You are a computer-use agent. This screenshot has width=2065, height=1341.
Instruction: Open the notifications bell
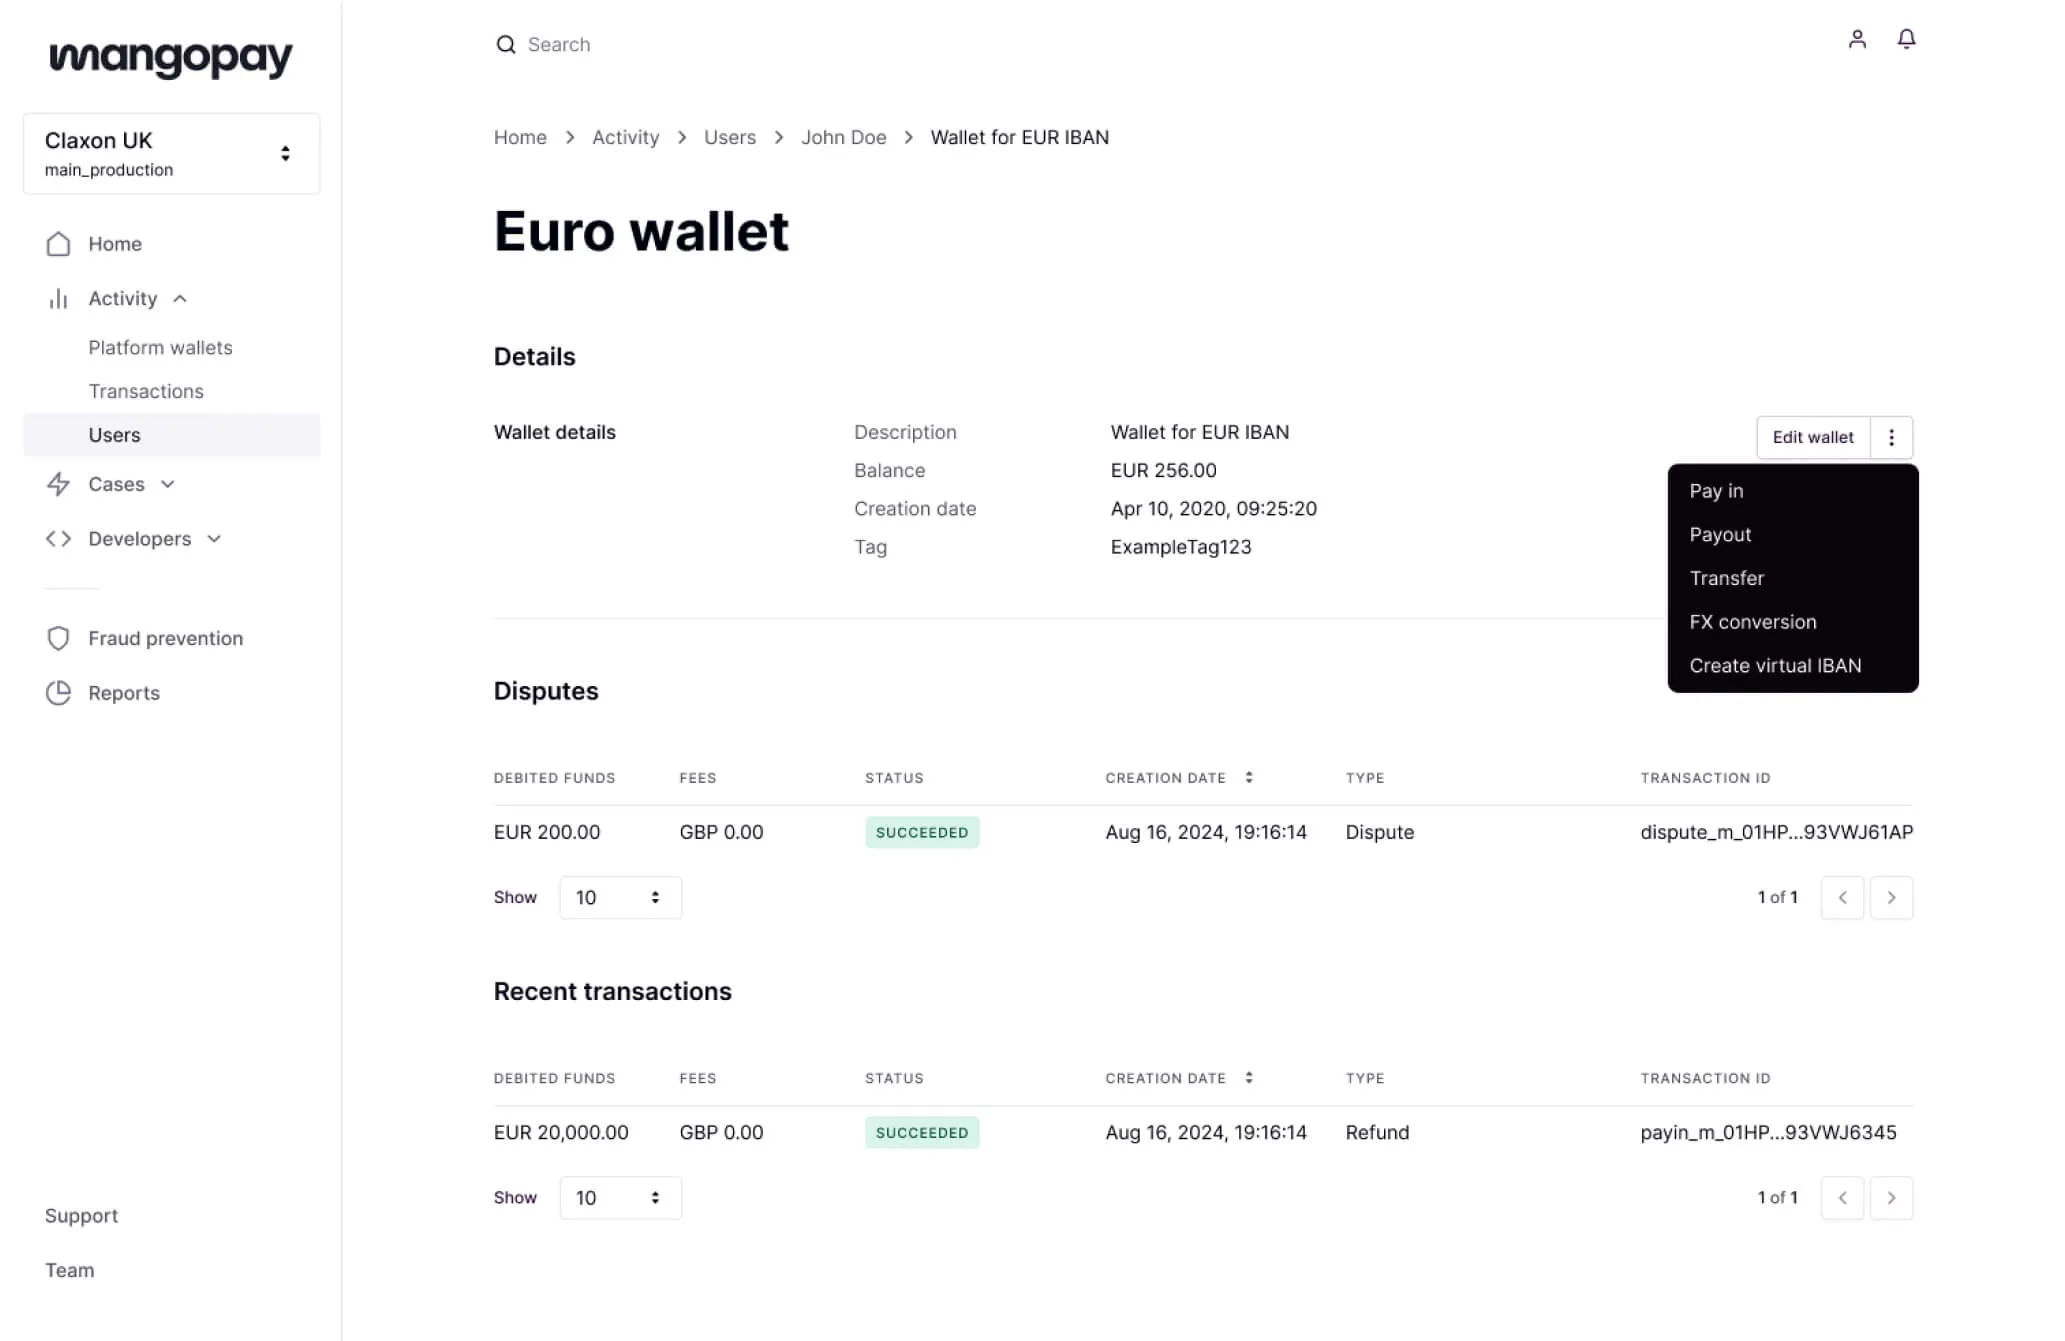tap(1906, 39)
